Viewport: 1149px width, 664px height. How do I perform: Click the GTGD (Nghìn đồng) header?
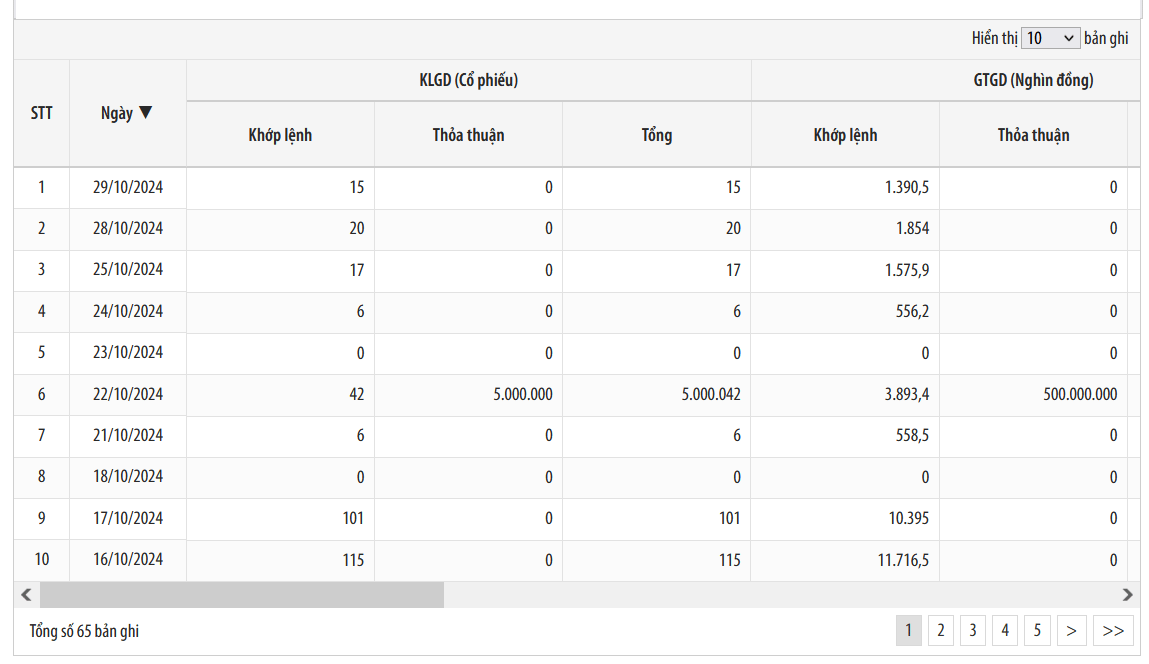[1033, 81]
